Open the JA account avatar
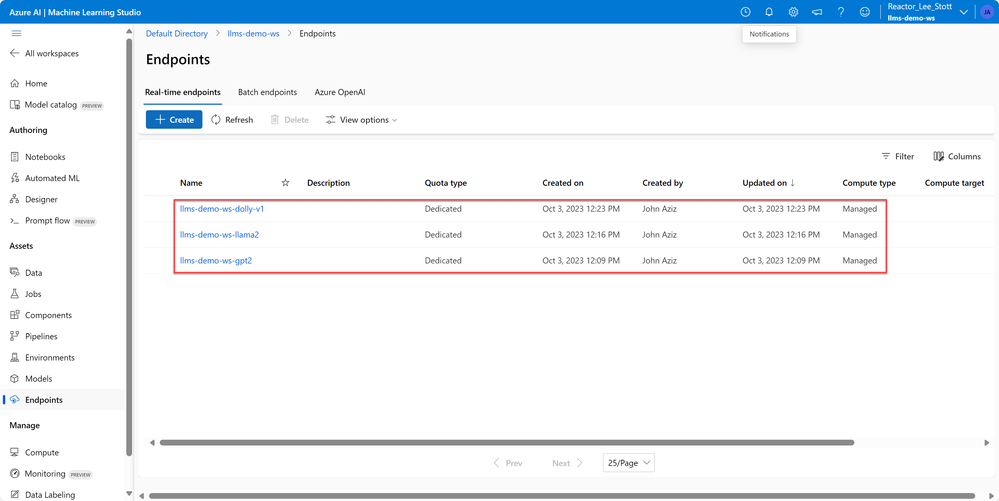999x501 pixels. pyautogui.click(x=987, y=11)
